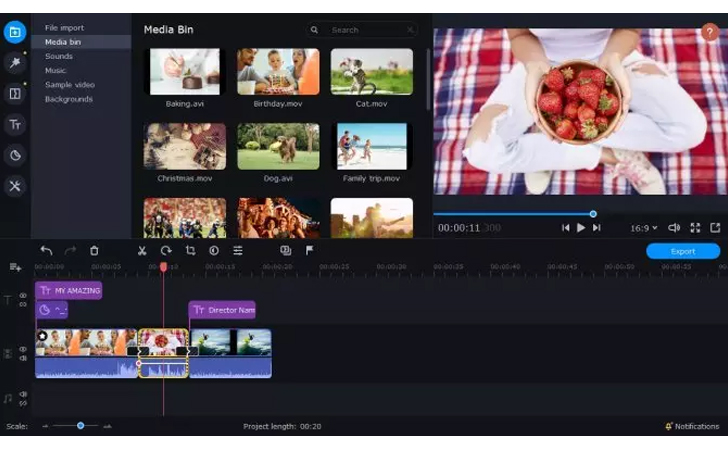Select the surfing clip on timeline
Screen dimensions: 728x450
(x=230, y=353)
